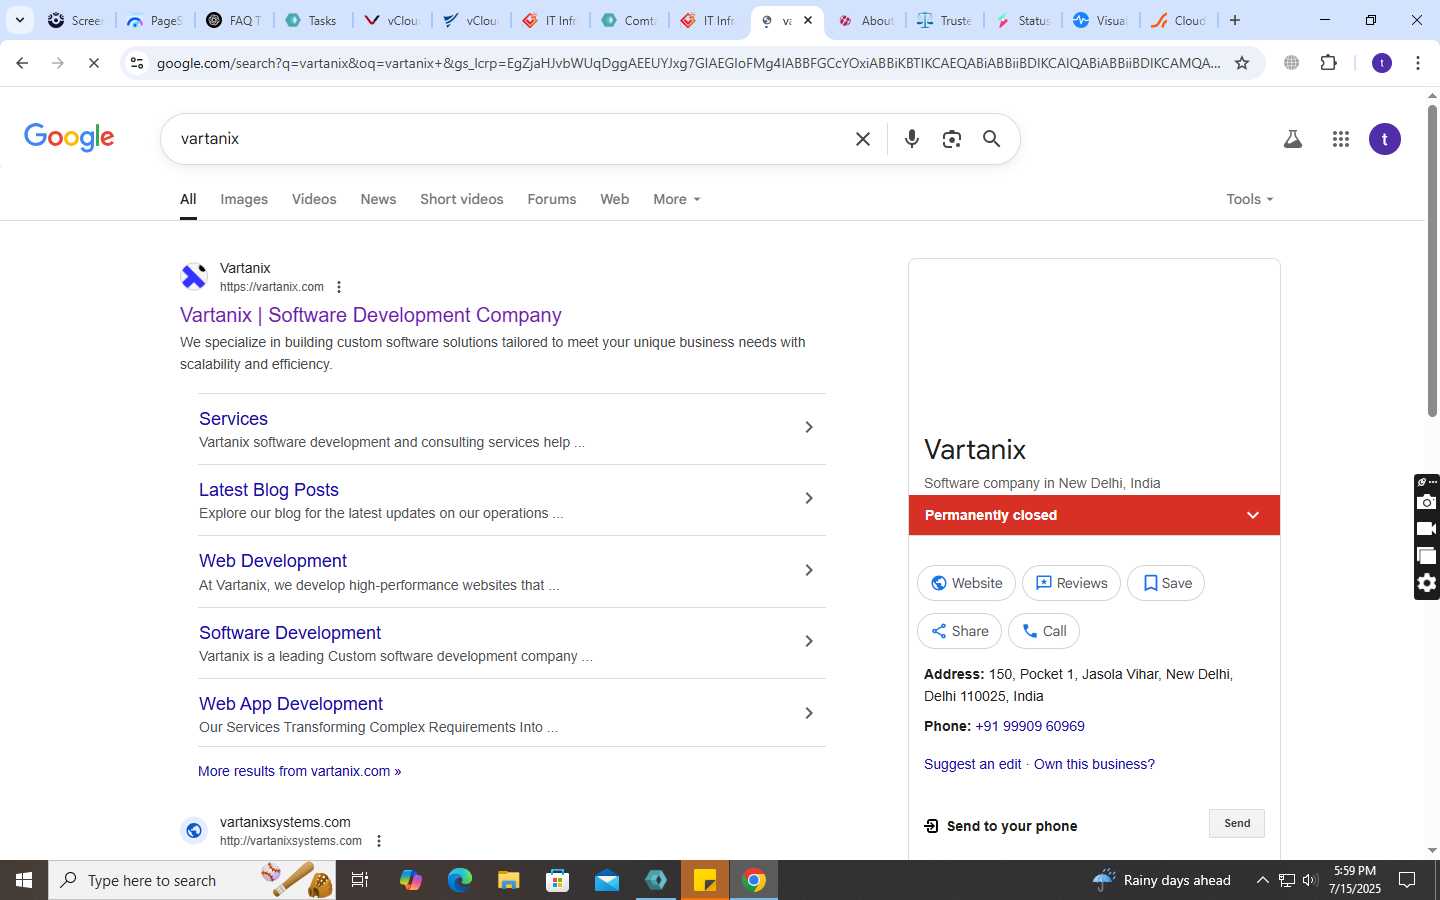
Task: Expand the Permanently closed status
Action: click(x=1253, y=515)
